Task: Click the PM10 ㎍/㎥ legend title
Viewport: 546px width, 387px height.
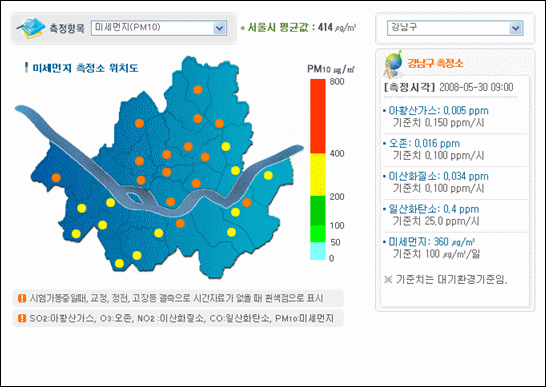Action: [x=331, y=69]
